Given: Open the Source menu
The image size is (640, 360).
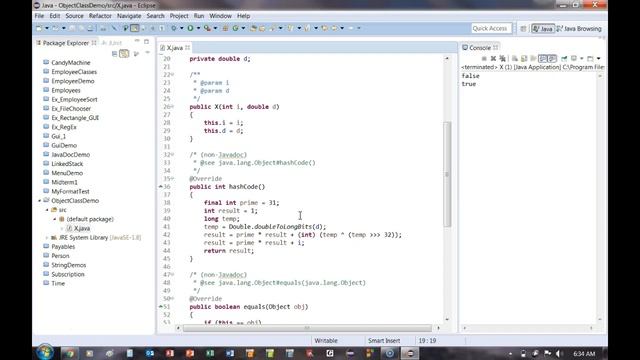Looking at the screenshot, I should click(74, 16).
